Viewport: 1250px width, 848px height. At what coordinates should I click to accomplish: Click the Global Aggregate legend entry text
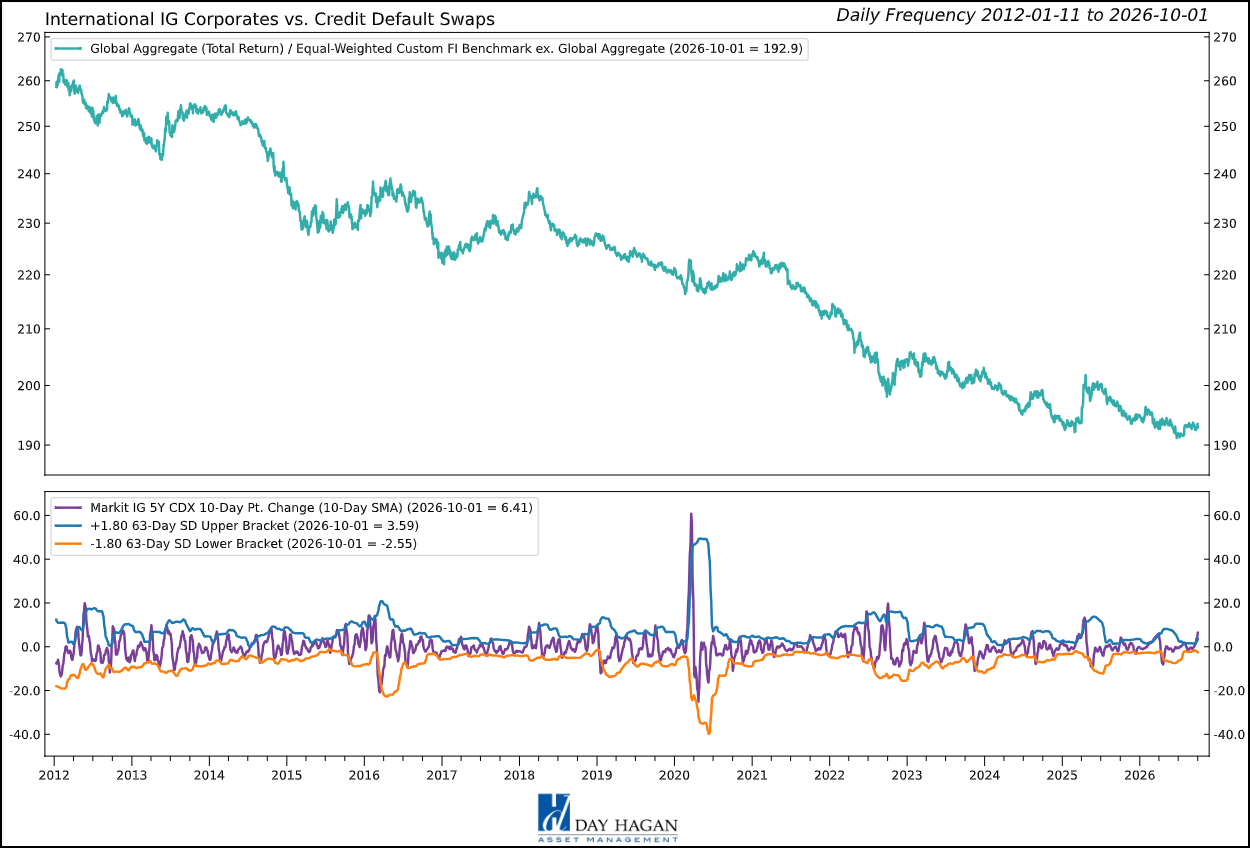click(446, 48)
